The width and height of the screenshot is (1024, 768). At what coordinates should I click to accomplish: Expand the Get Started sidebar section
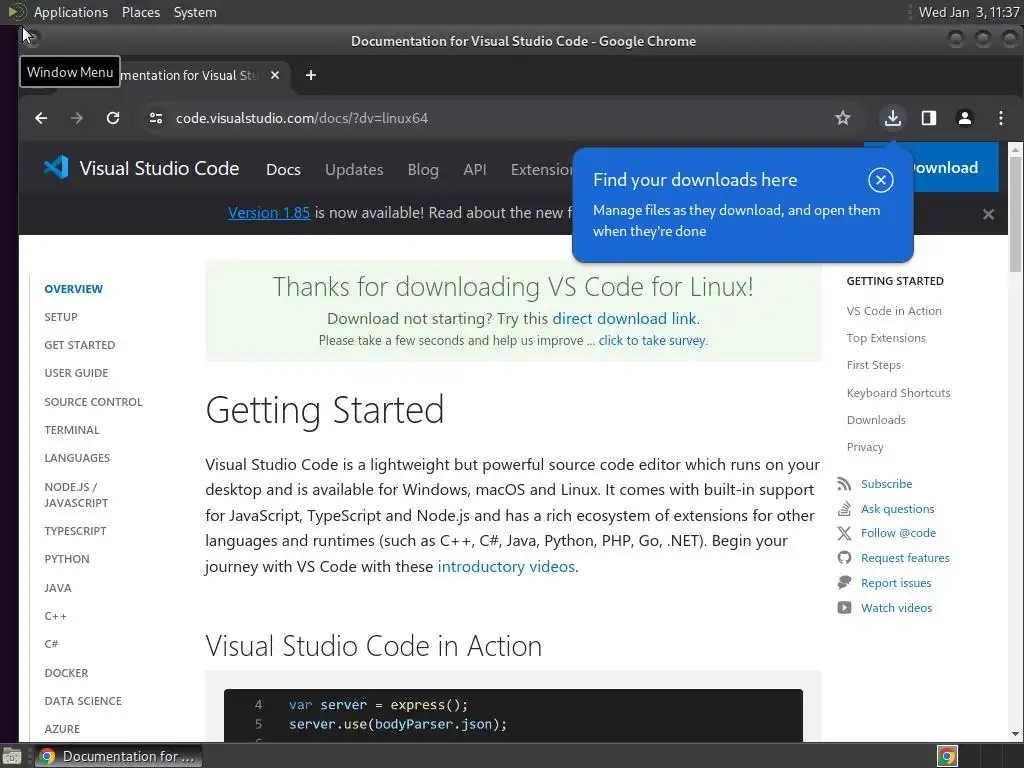point(80,345)
